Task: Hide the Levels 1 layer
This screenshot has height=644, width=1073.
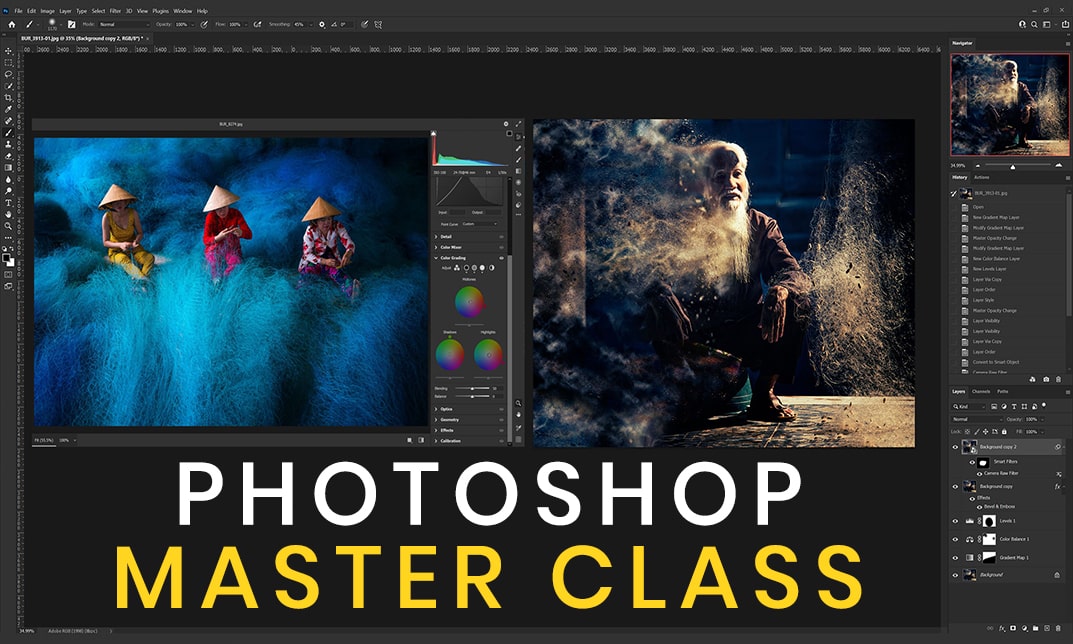Action: point(955,521)
